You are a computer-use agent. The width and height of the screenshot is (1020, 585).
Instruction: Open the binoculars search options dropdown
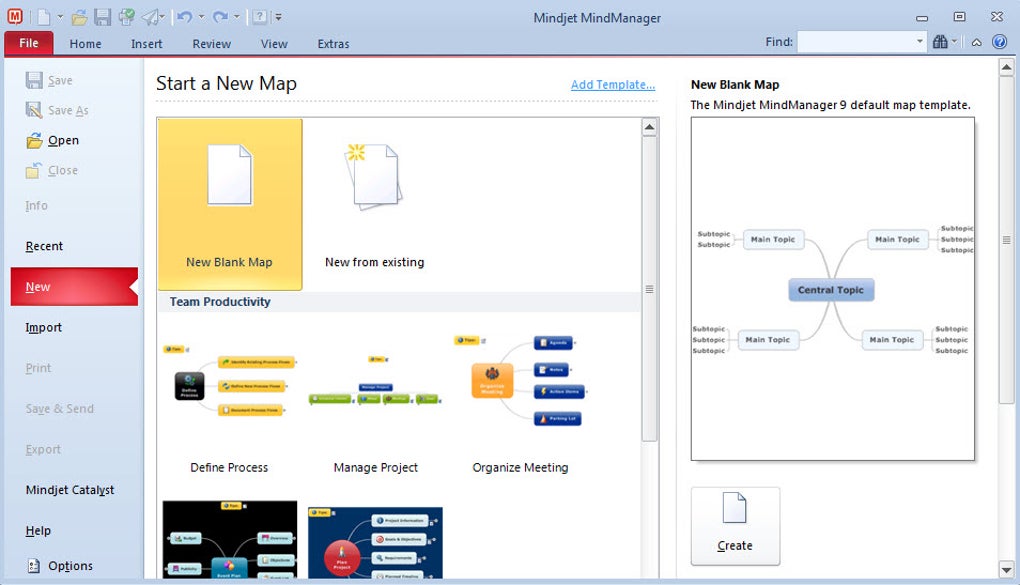click(954, 42)
